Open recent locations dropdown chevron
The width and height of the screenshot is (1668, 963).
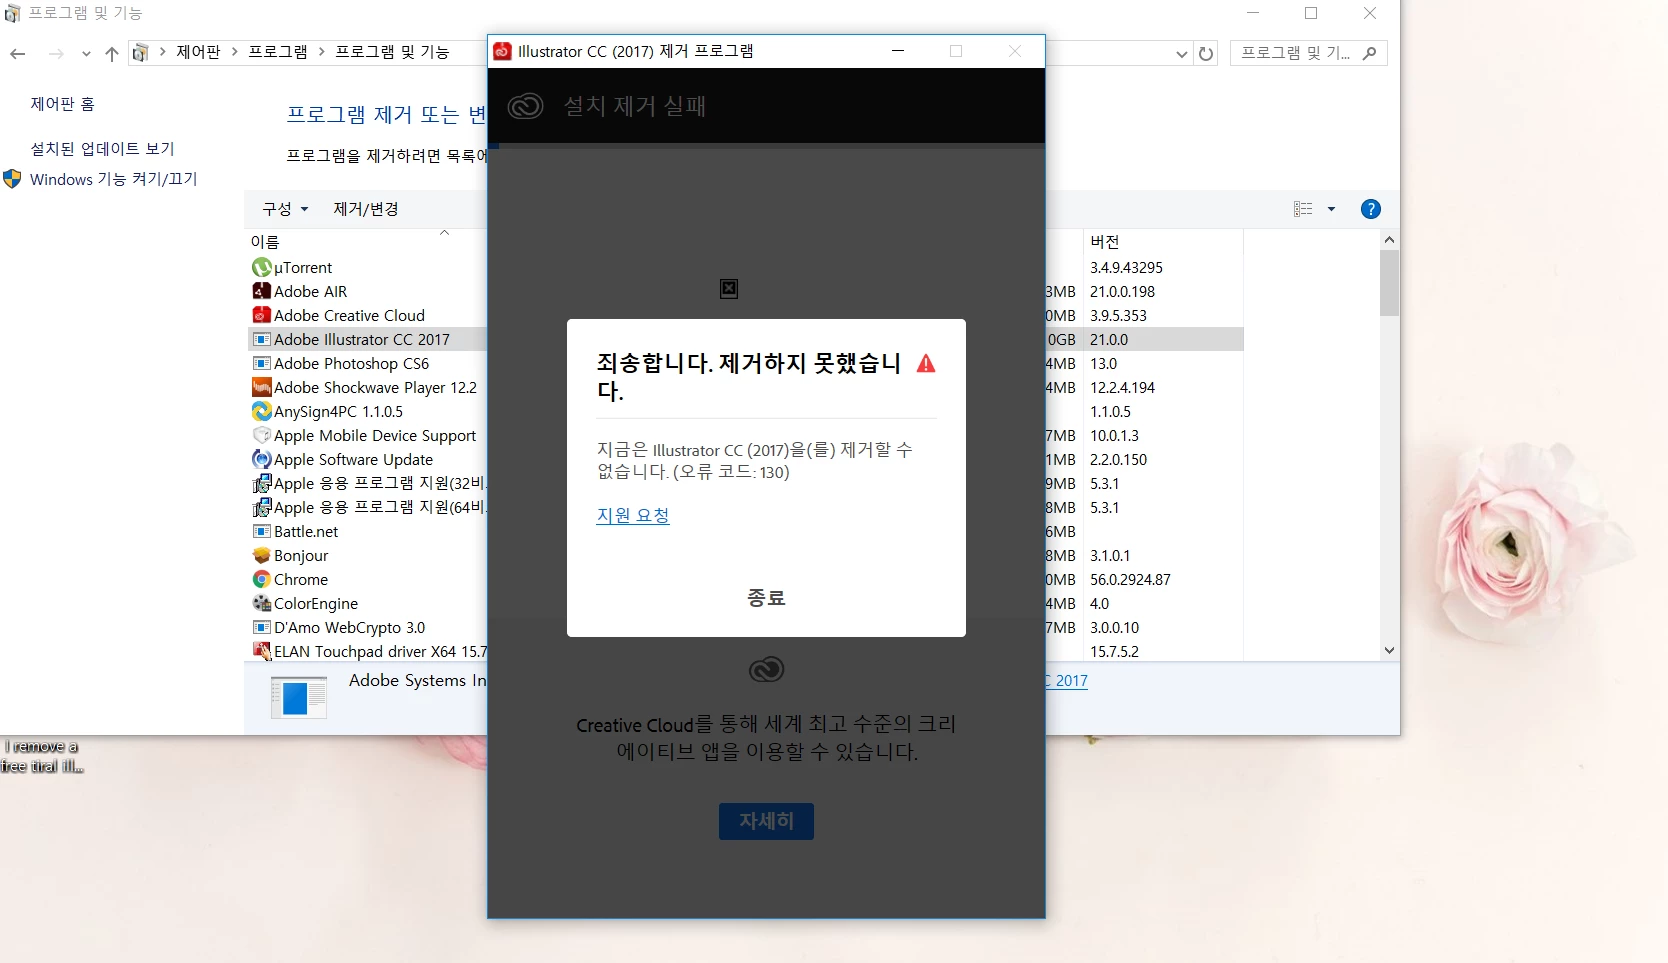[x=86, y=54]
